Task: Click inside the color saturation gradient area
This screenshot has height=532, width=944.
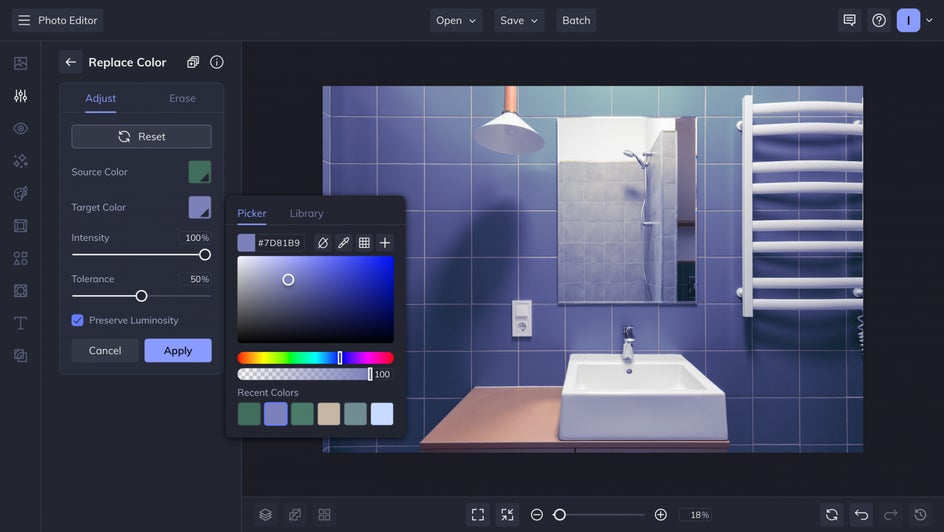Action: click(x=315, y=300)
